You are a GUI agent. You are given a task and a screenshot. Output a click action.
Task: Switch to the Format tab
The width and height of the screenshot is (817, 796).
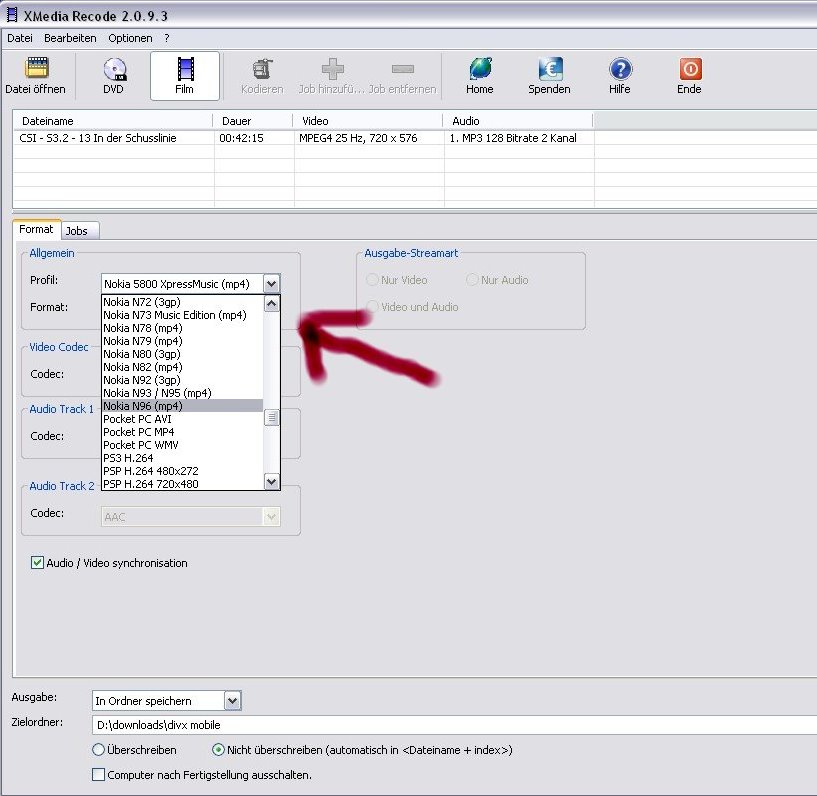pos(36,229)
